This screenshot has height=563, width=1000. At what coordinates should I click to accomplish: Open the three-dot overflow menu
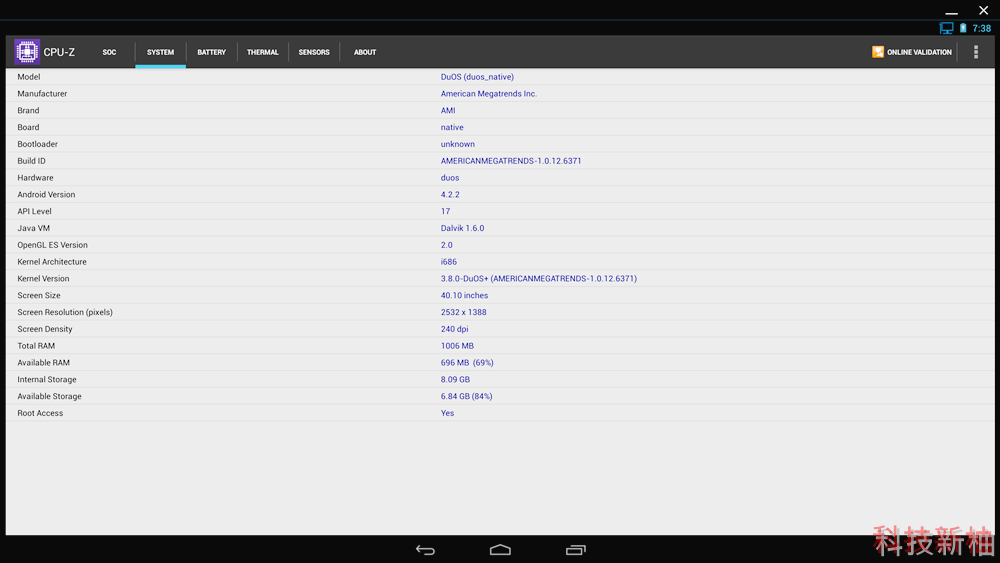pos(975,52)
